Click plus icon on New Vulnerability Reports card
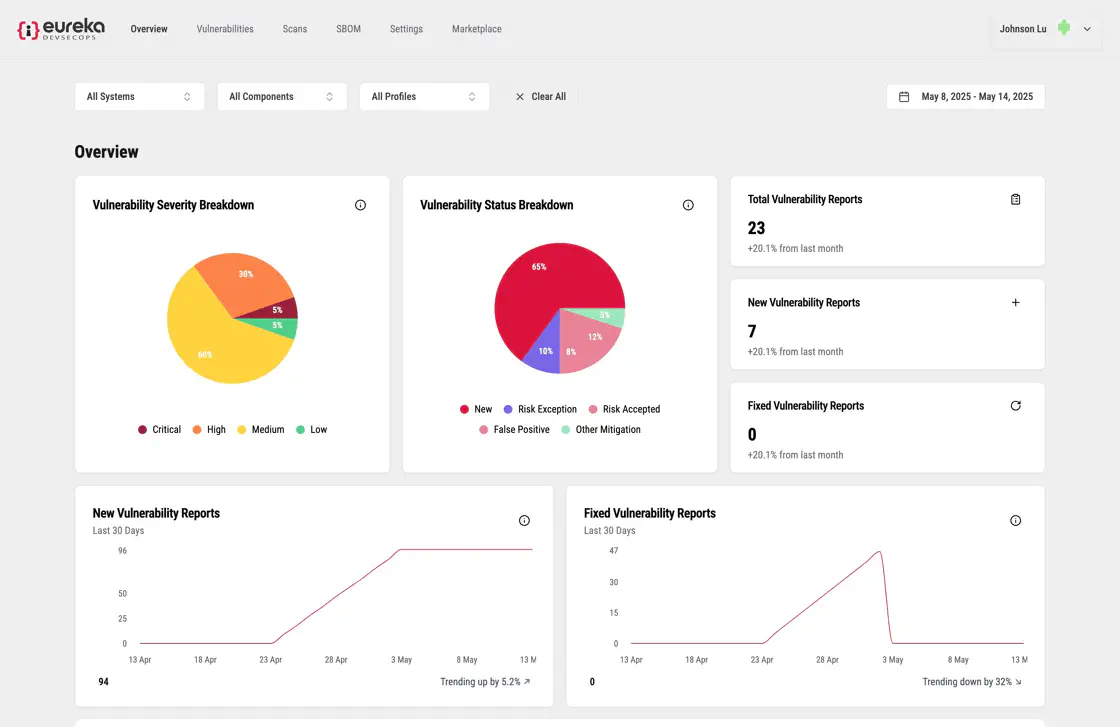The height and width of the screenshot is (727, 1120). point(1016,302)
